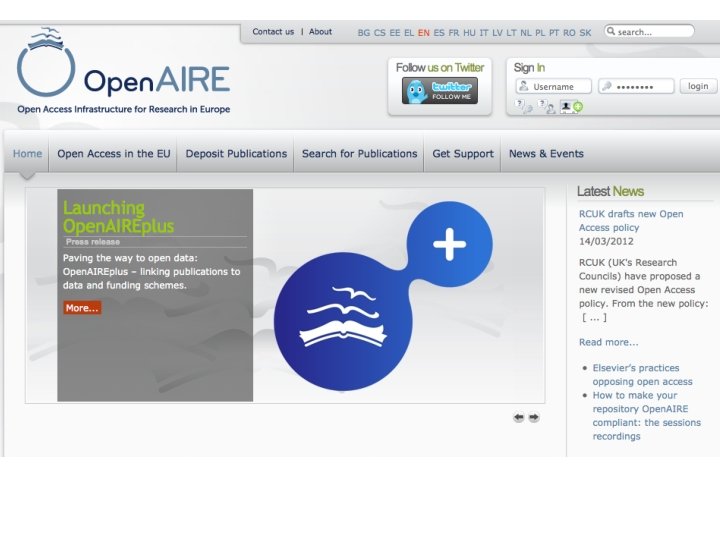
Task: Open Open Access in the EU menu
Action: [x=113, y=153]
